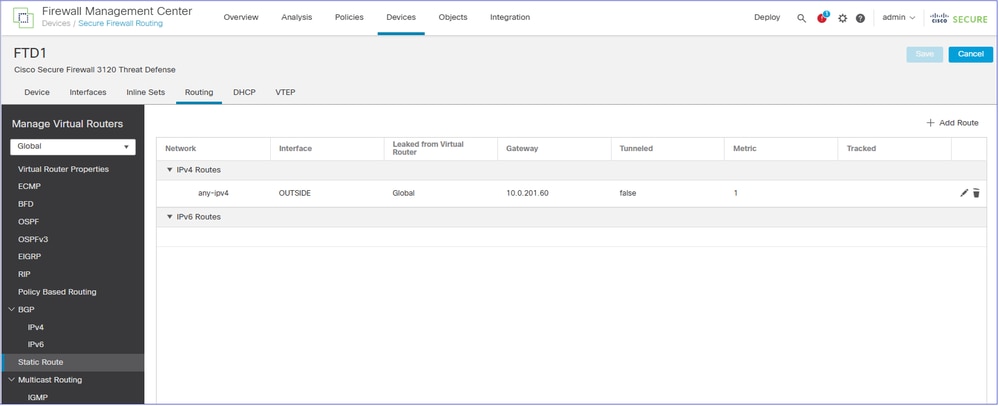
Task: Select EIGRP in the sidebar
Action: tap(30, 257)
